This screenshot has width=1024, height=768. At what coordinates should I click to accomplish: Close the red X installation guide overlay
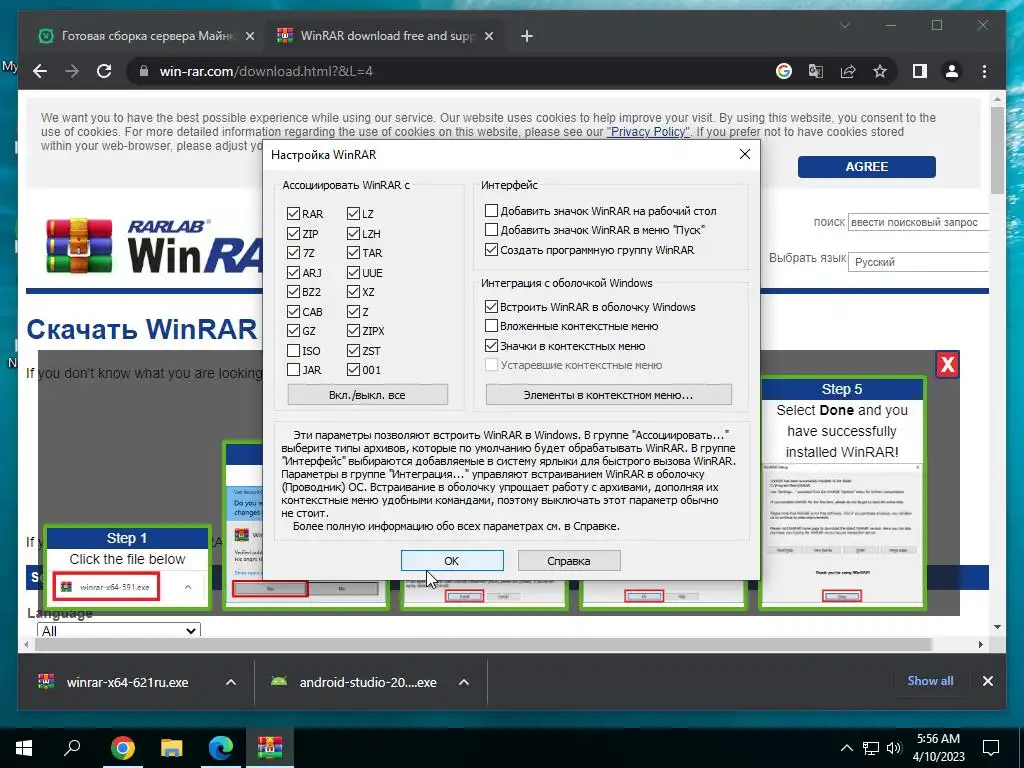coord(947,364)
